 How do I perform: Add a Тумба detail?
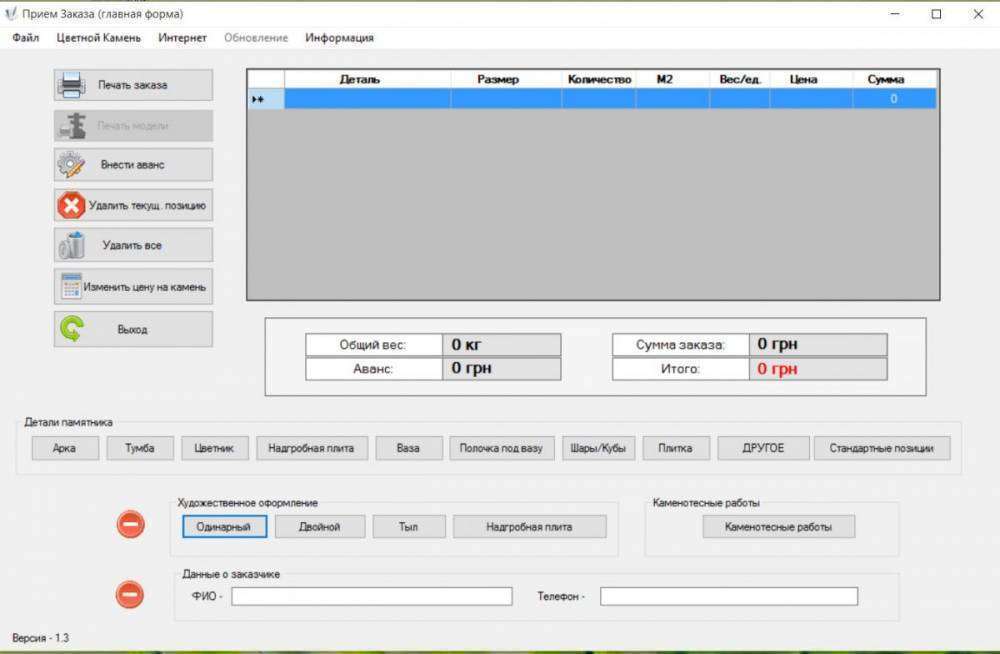[x=140, y=448]
